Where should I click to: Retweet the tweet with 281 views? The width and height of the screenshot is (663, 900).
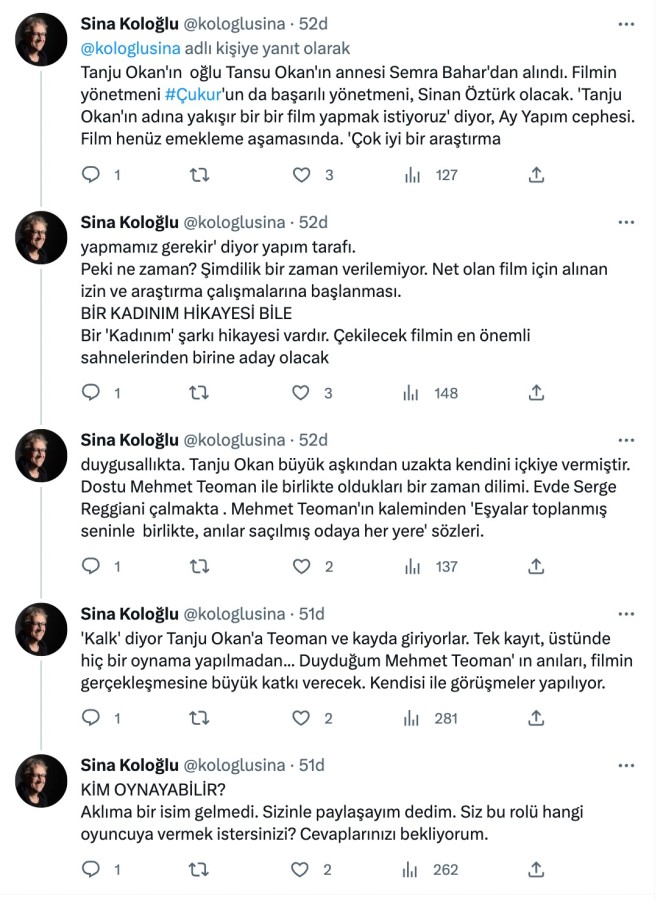click(x=199, y=717)
